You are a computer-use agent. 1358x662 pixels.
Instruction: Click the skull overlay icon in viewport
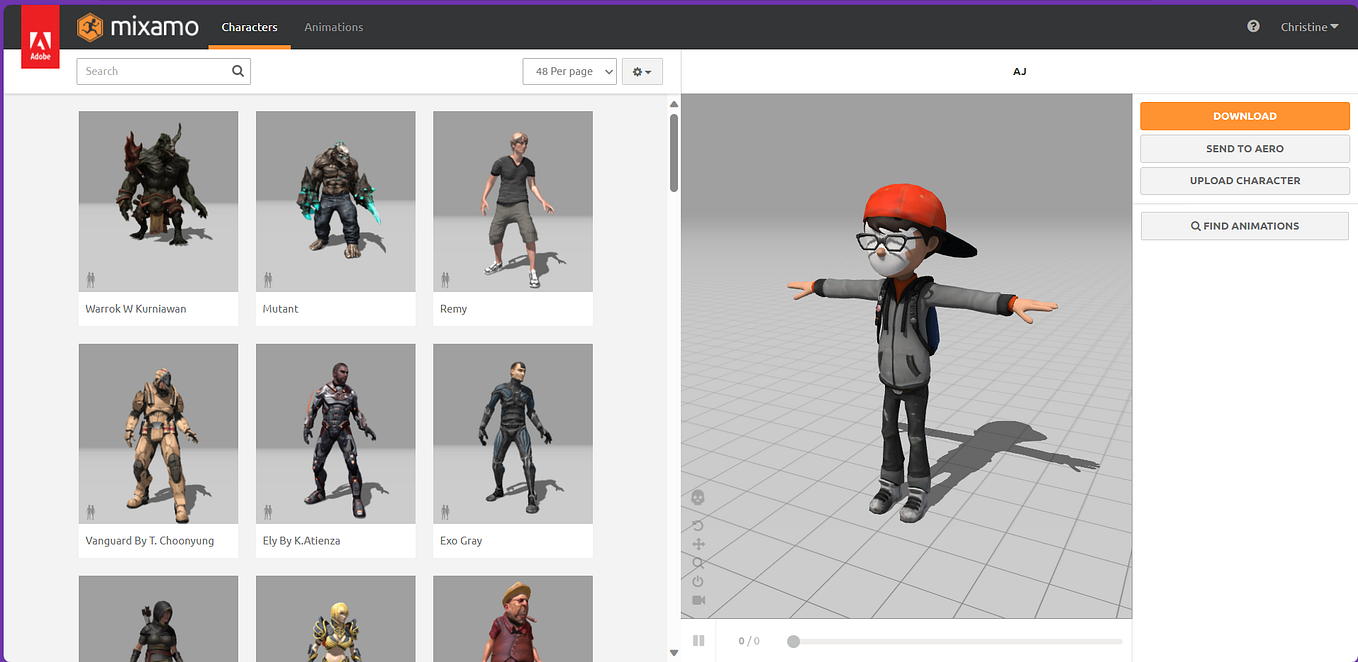[697, 496]
